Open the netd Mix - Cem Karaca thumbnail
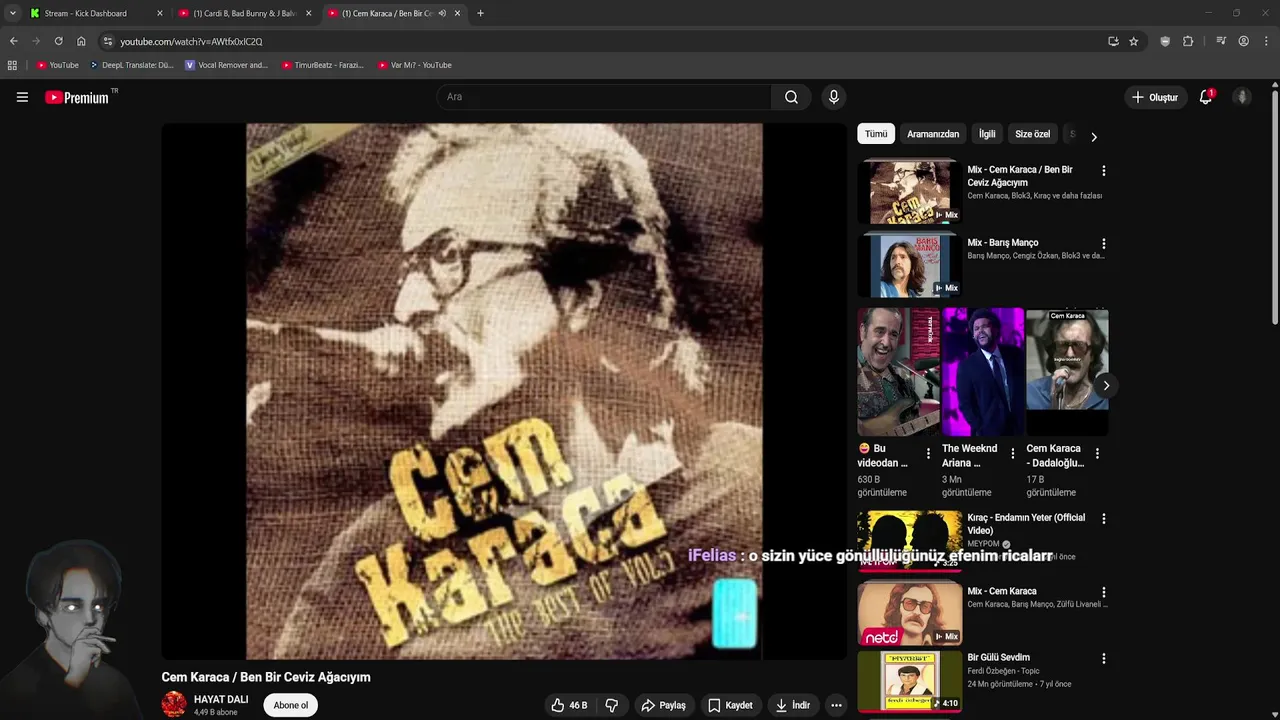Screen dimensions: 1280x720 point(910,614)
